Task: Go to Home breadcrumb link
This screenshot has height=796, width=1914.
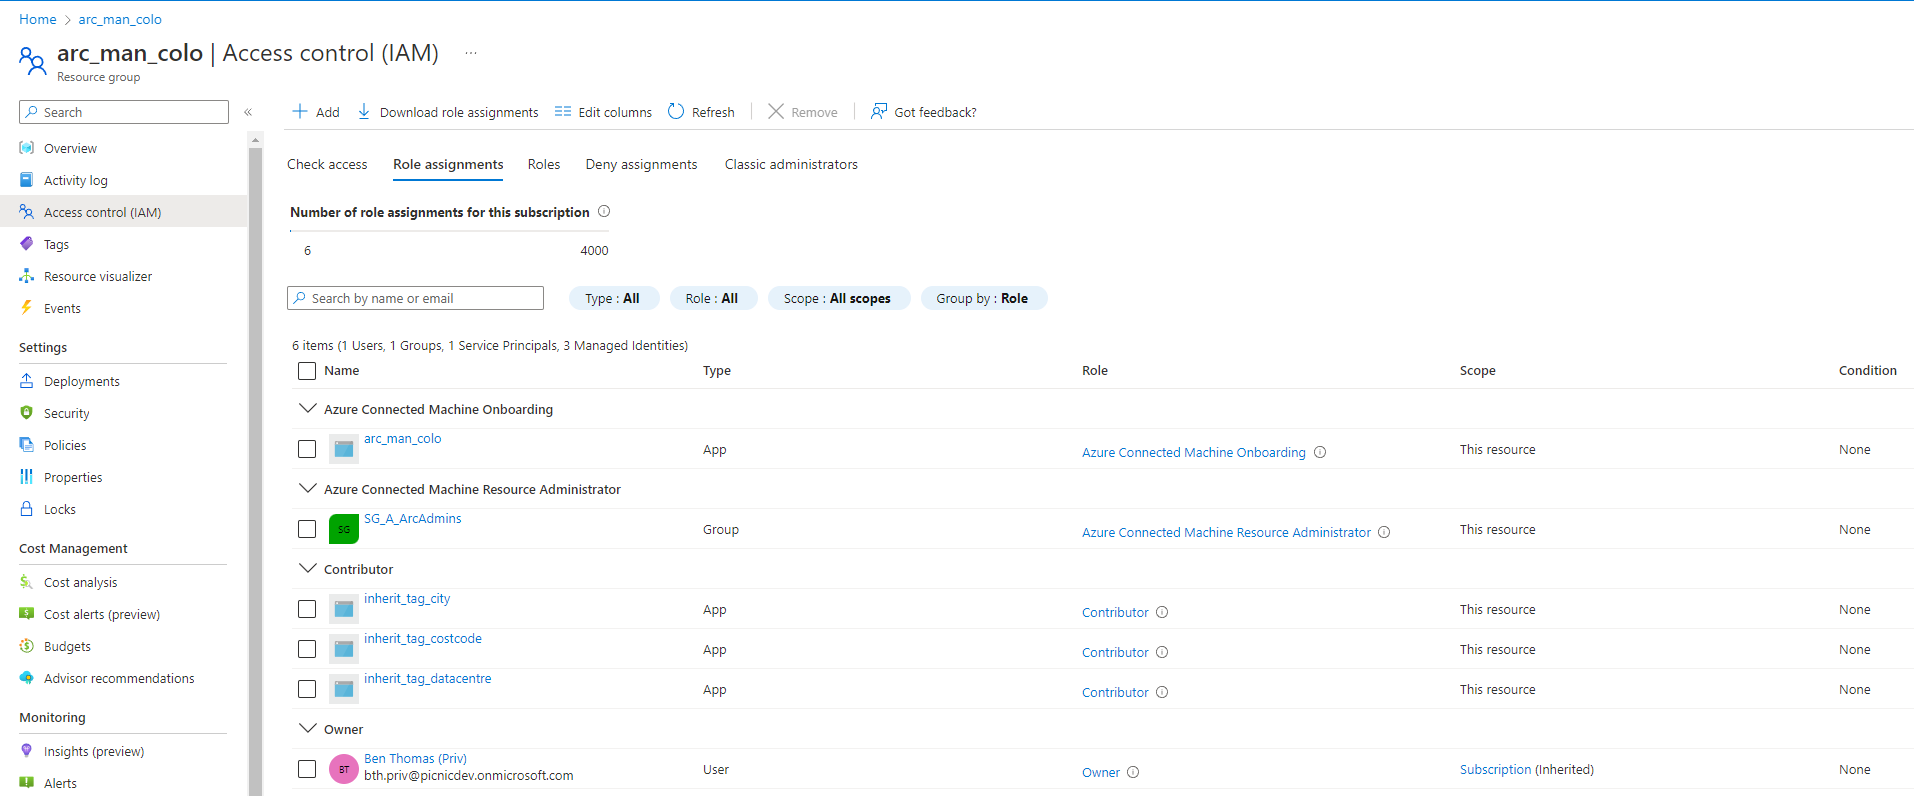Action: click(x=38, y=19)
